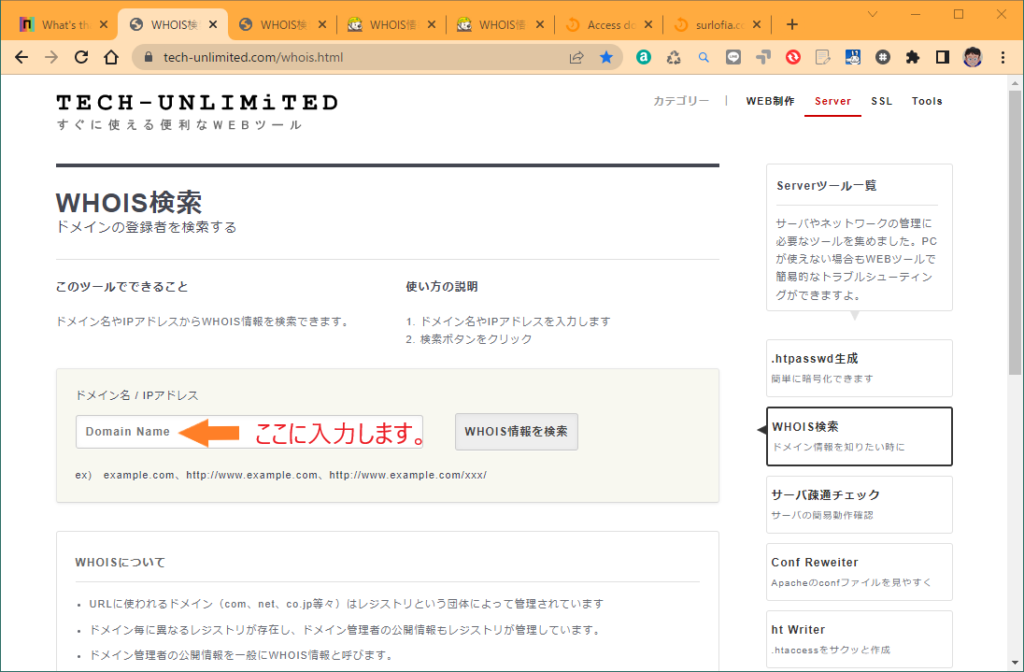Open the magnifier search extension icon
The image size is (1024, 672).
click(x=705, y=57)
